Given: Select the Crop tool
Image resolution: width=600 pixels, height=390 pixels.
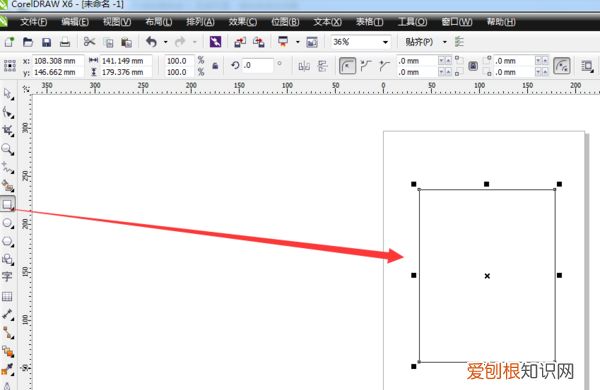Looking at the screenshot, I should [x=8, y=130].
